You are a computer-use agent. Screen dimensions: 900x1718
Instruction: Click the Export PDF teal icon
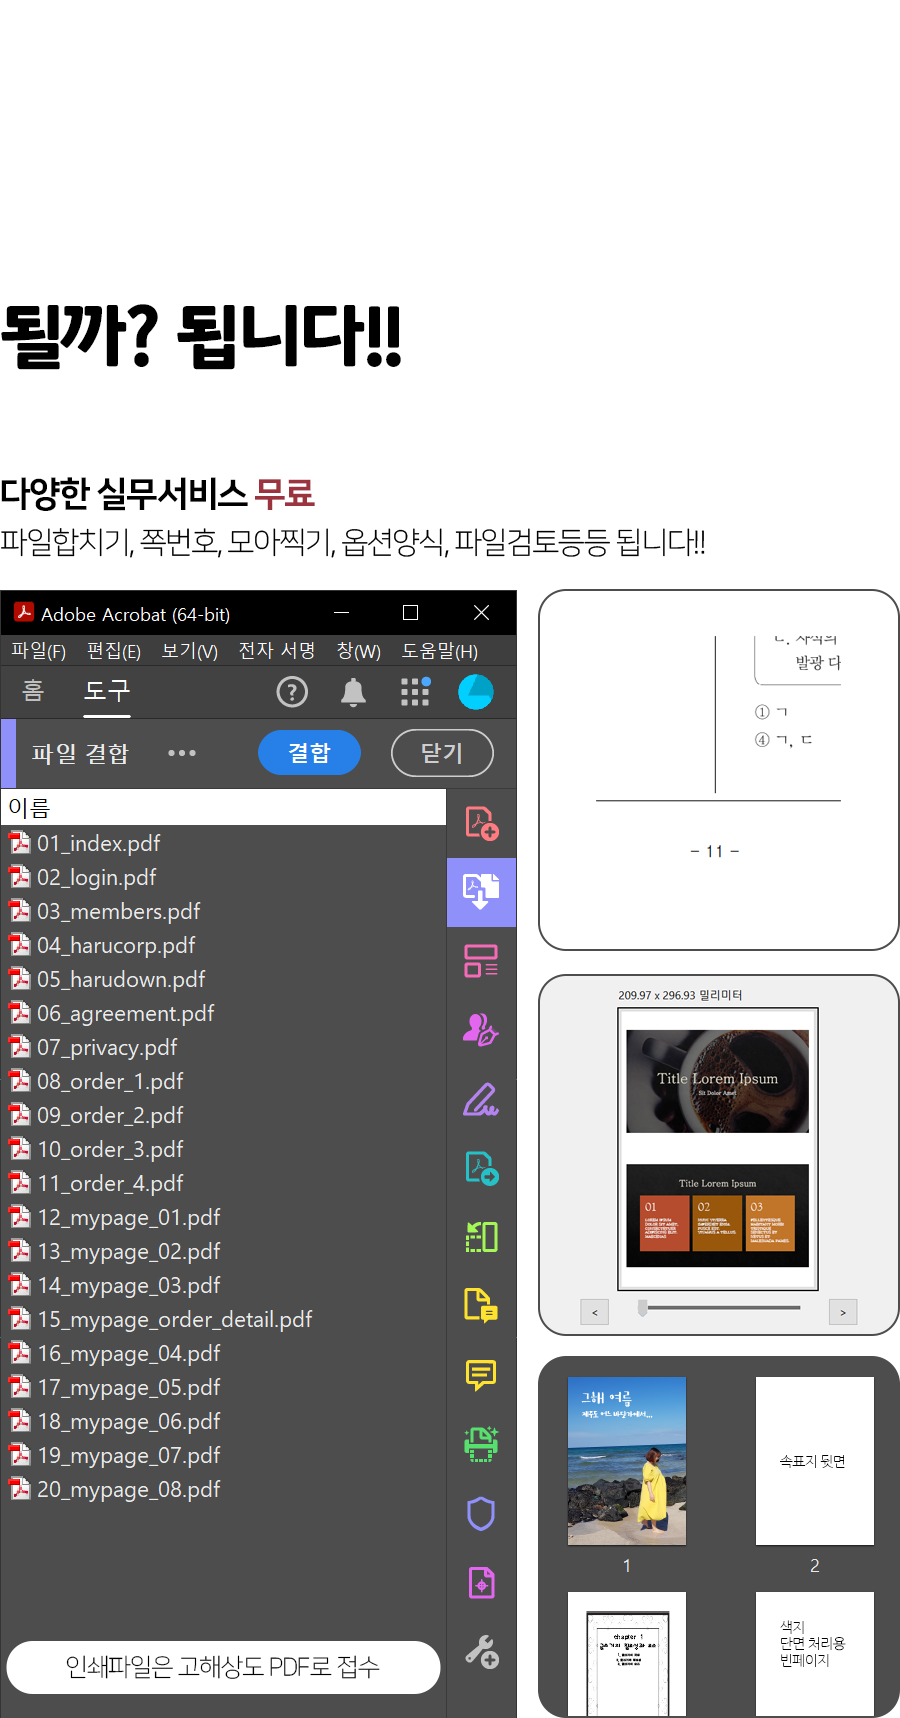coord(481,1168)
